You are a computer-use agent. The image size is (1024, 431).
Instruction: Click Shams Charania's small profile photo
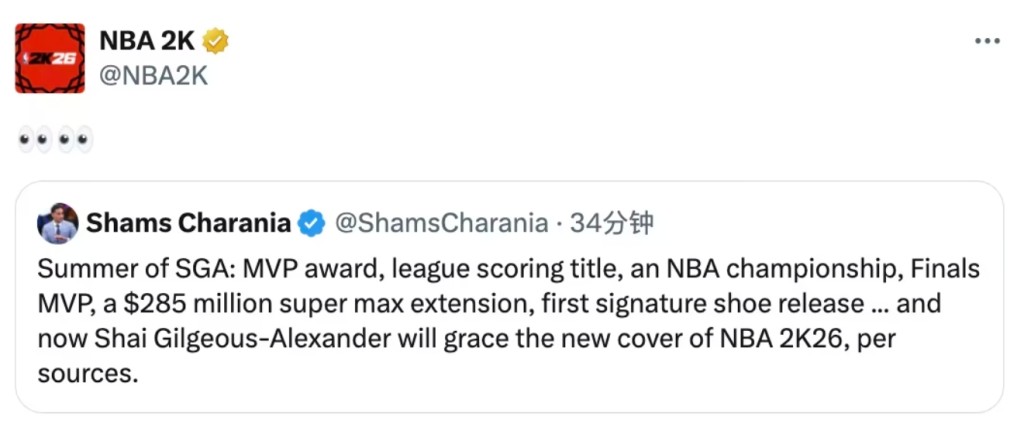pyautogui.click(x=57, y=223)
